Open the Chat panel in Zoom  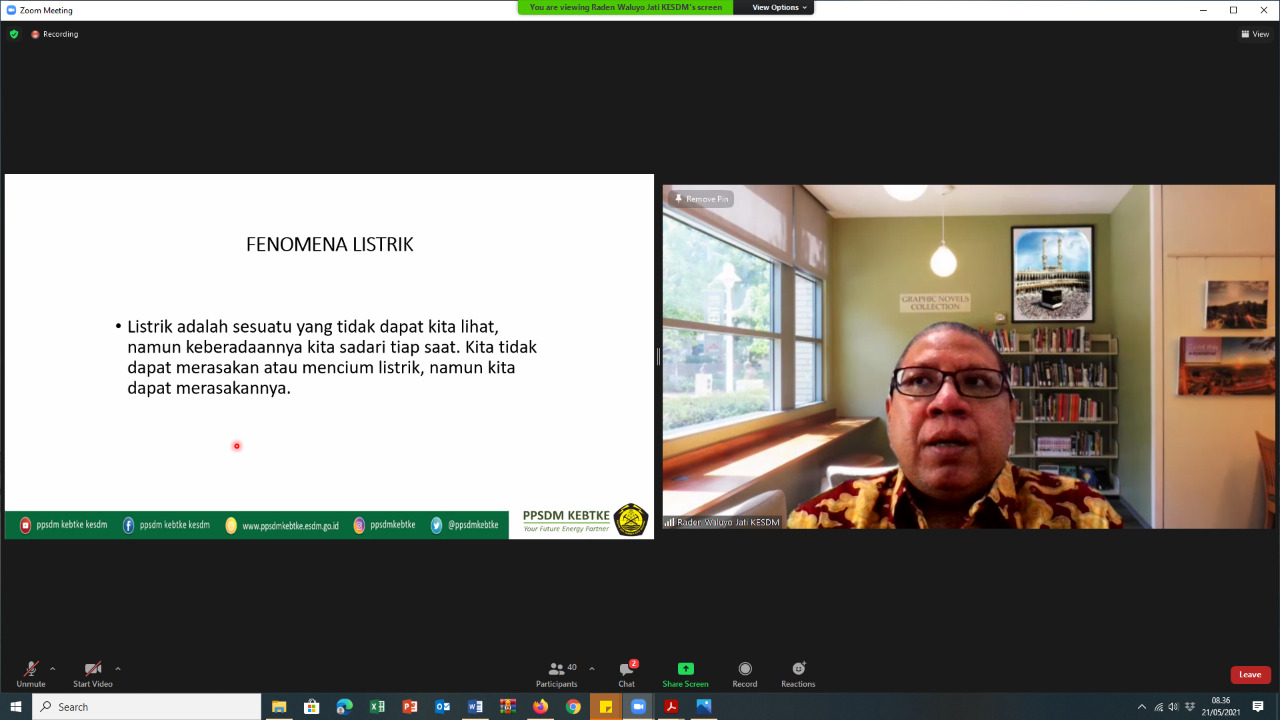pyautogui.click(x=625, y=674)
